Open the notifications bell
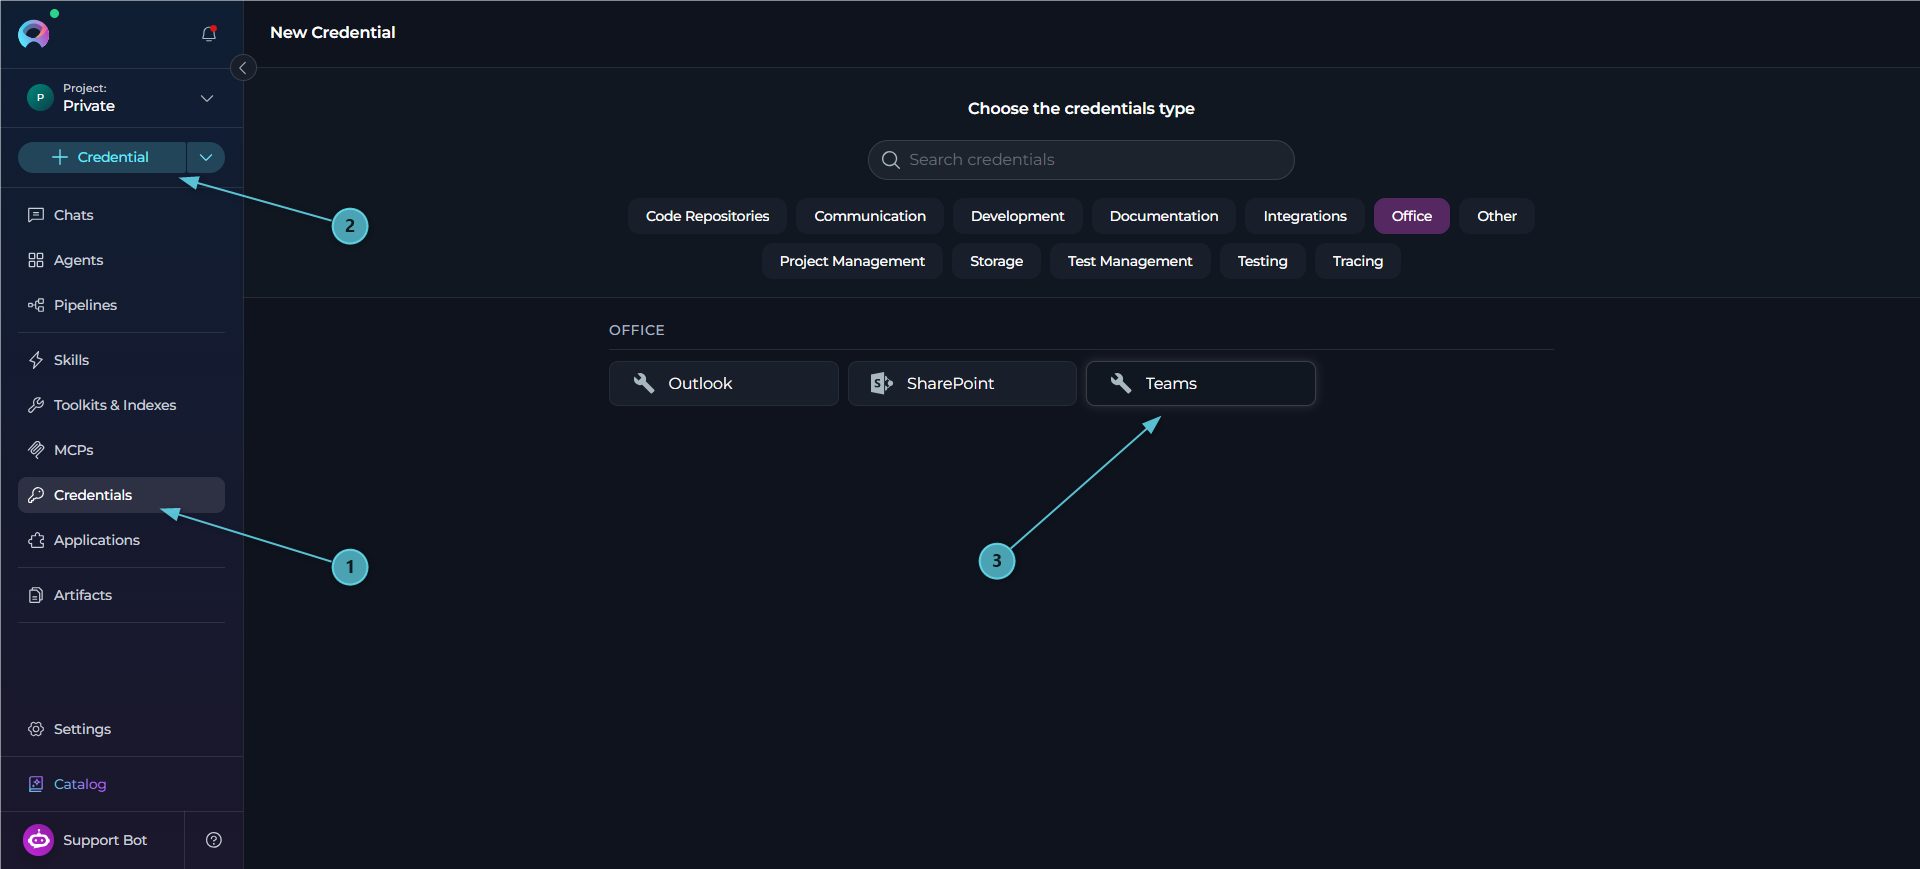This screenshot has width=1920, height=869. click(209, 34)
